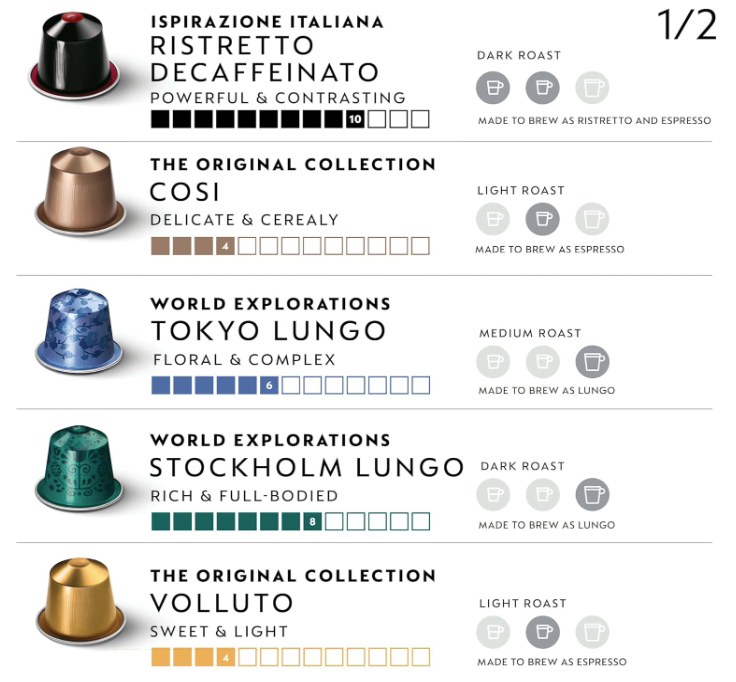Click the black Ristretto Decaffeinato capsule image

tap(74, 55)
